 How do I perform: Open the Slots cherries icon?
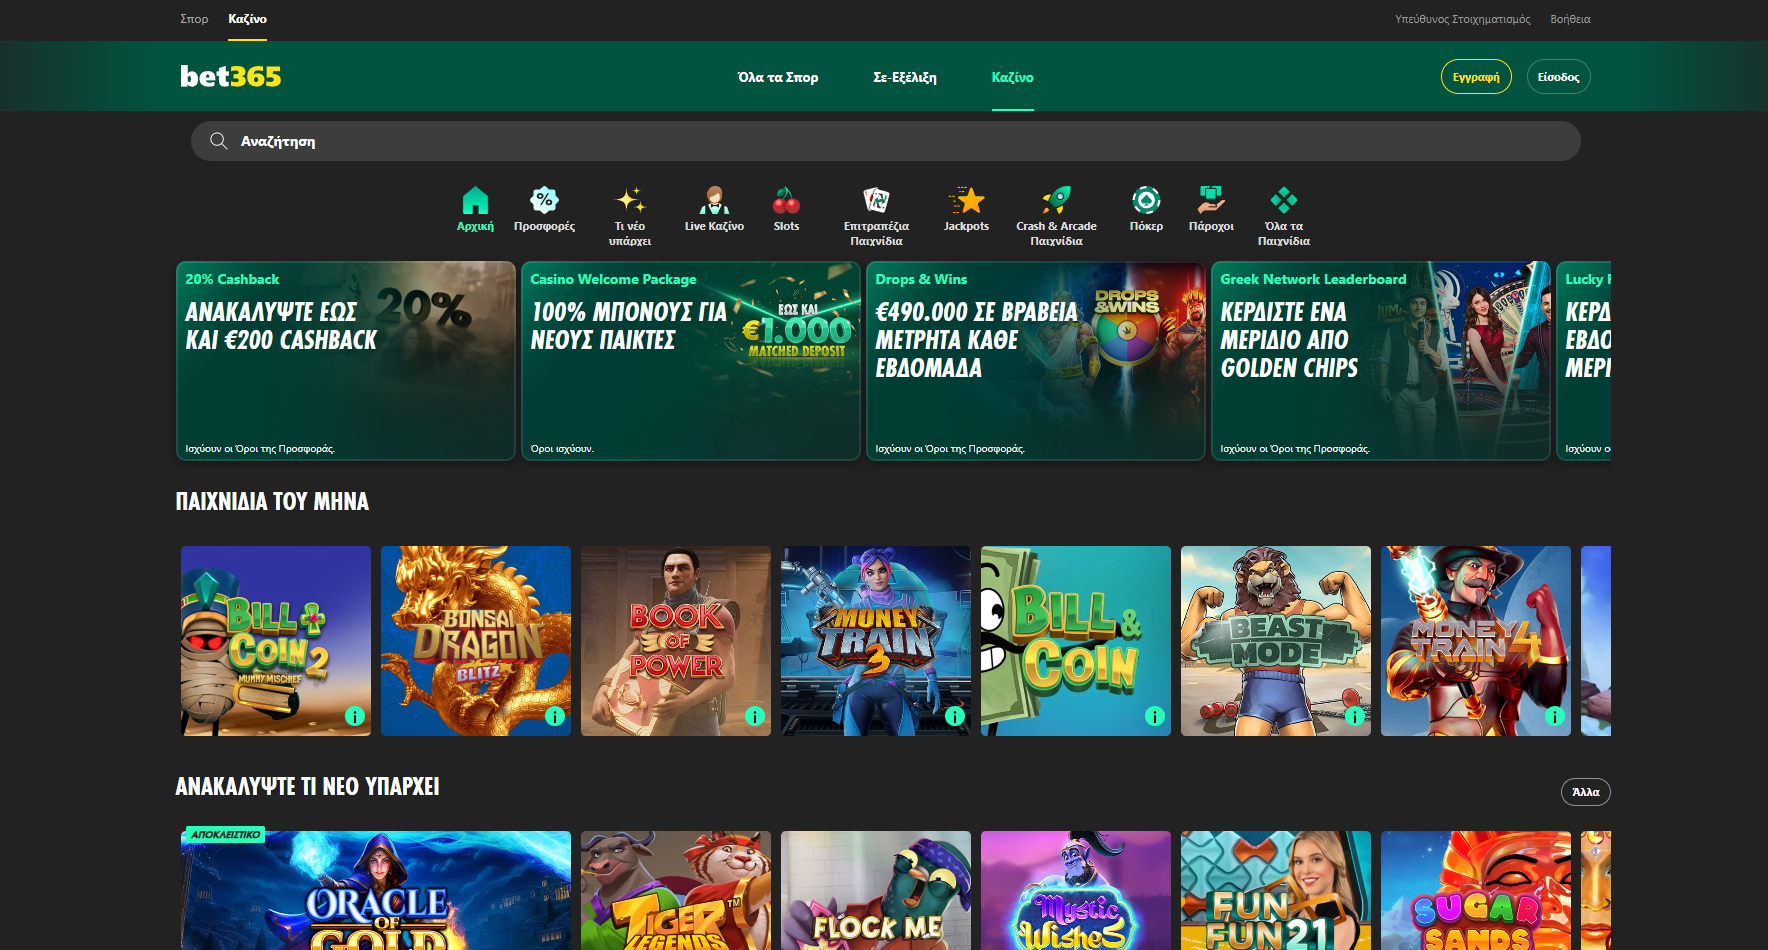point(786,201)
